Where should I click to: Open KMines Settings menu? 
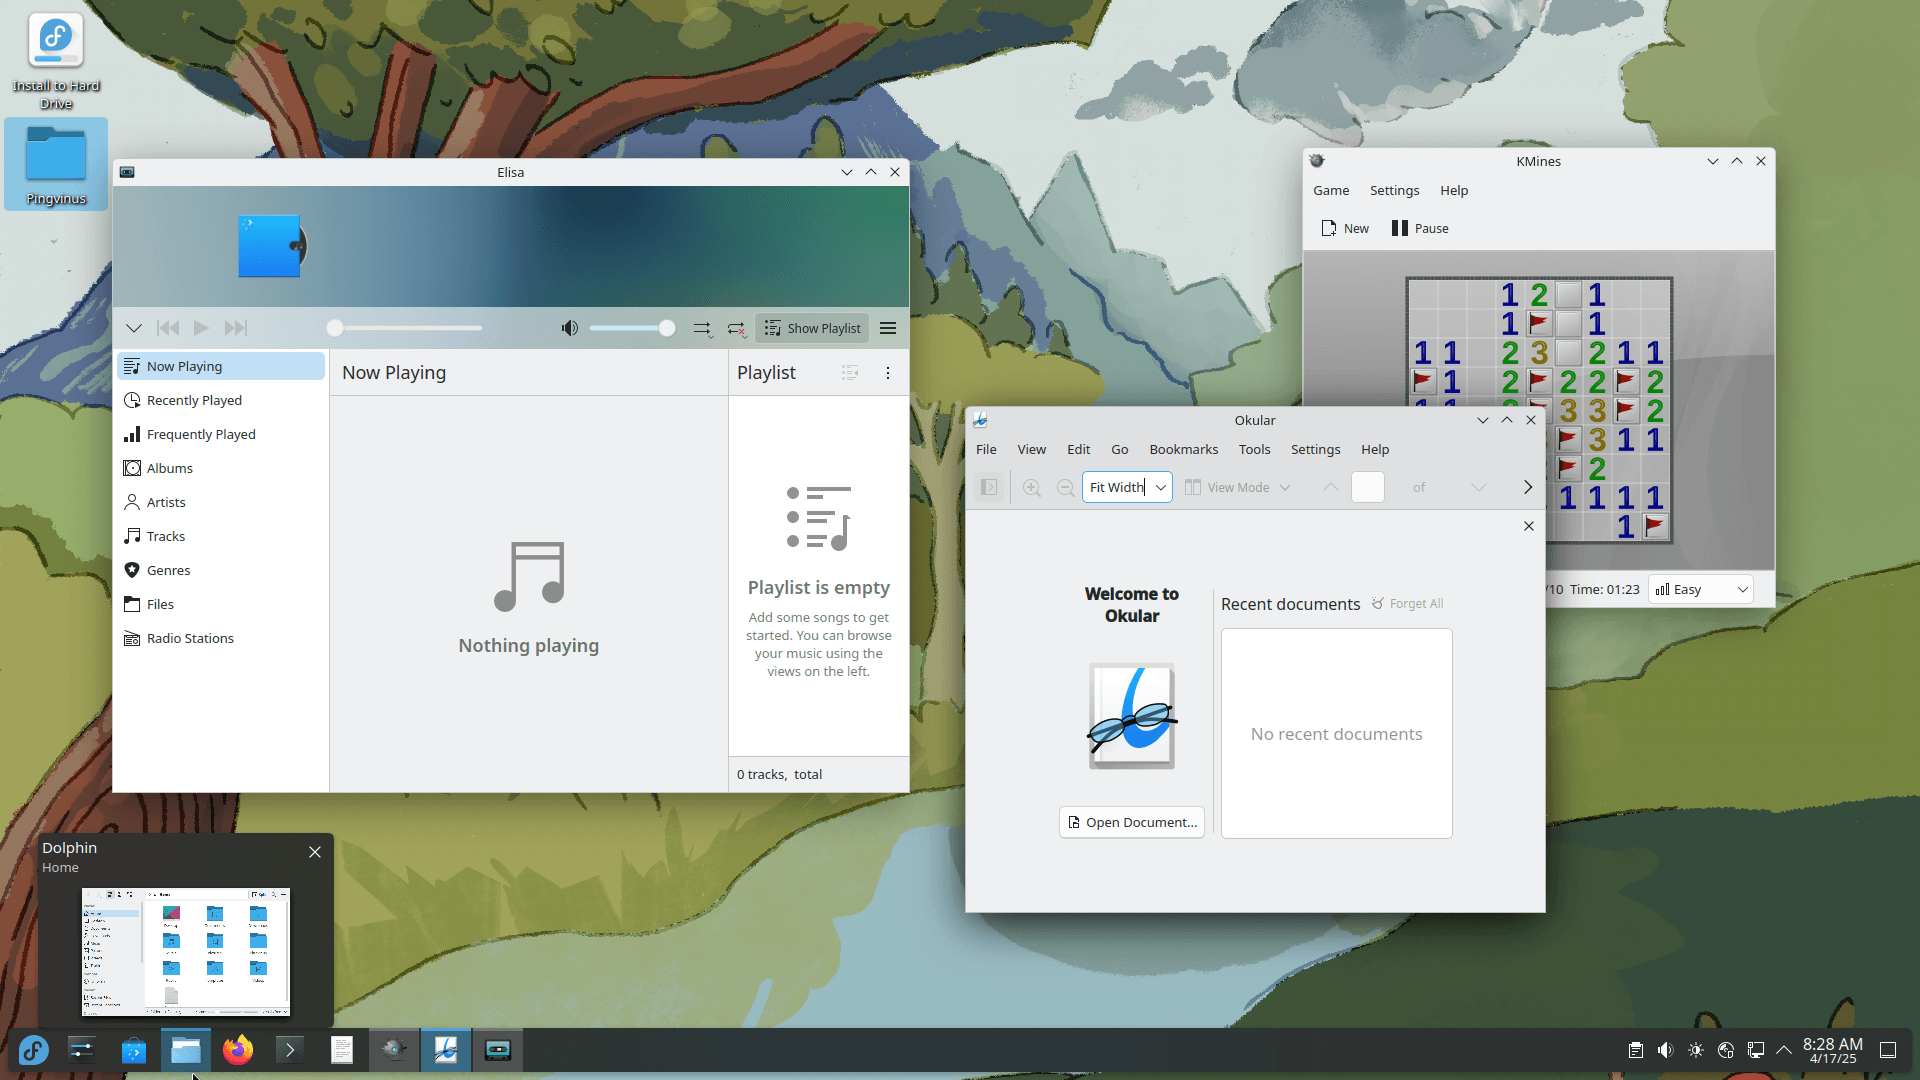(x=1394, y=190)
